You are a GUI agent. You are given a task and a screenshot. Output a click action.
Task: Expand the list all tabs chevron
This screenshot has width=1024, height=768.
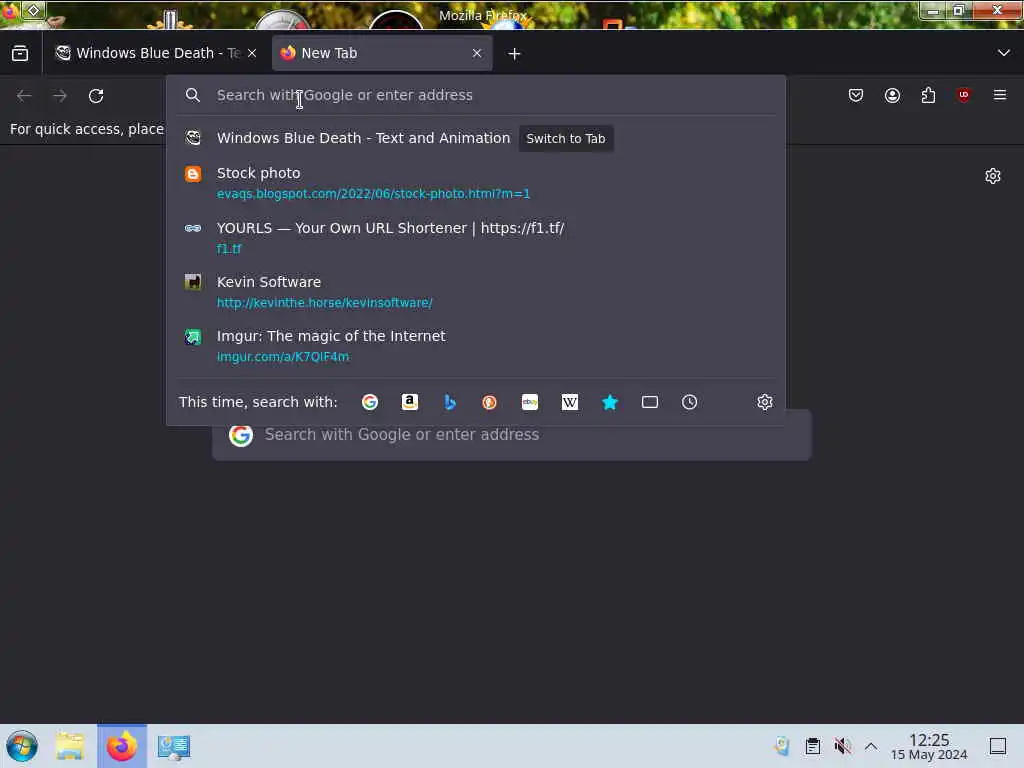tap(1004, 53)
